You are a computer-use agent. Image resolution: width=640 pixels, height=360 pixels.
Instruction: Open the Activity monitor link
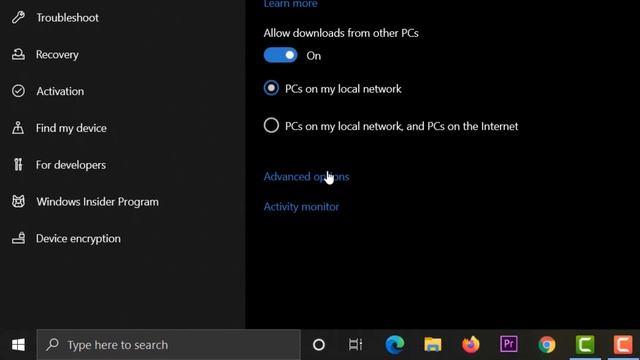point(301,207)
